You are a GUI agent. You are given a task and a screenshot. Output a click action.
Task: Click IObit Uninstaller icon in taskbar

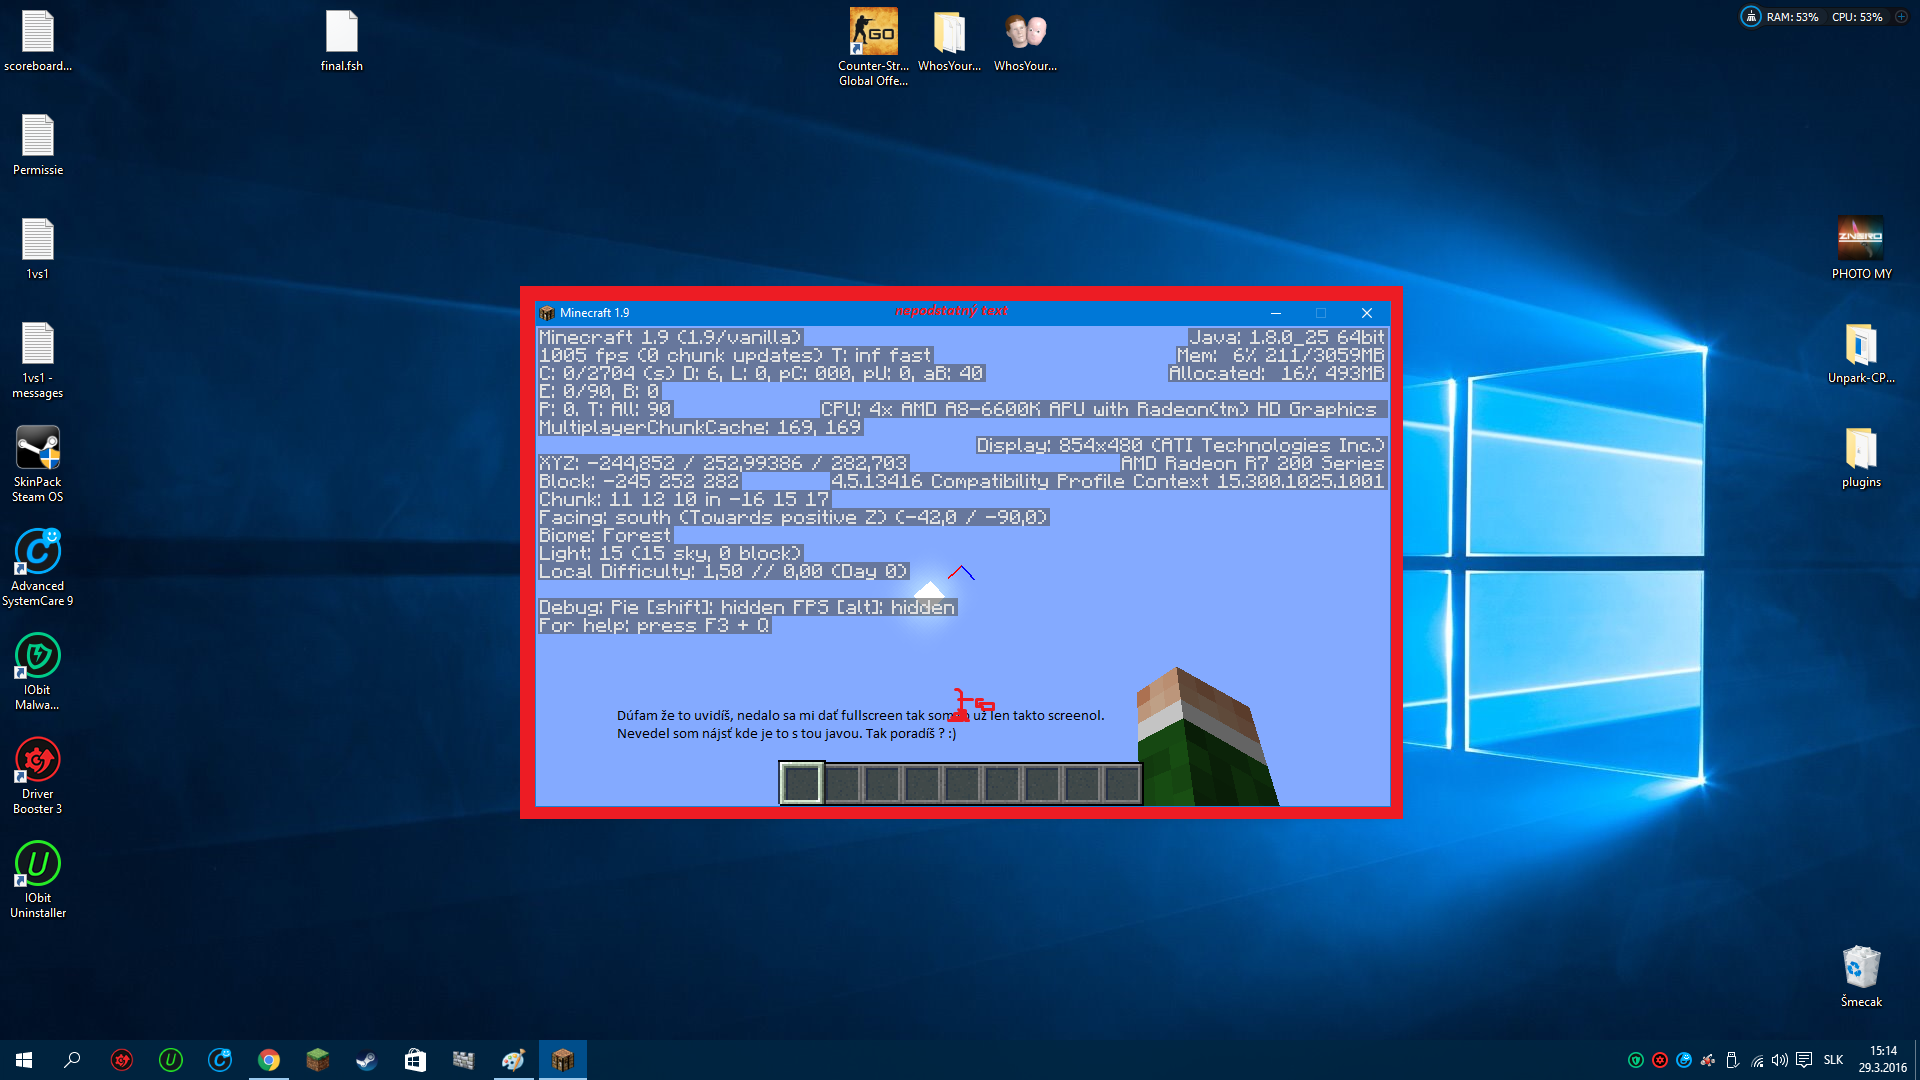pyautogui.click(x=171, y=1060)
